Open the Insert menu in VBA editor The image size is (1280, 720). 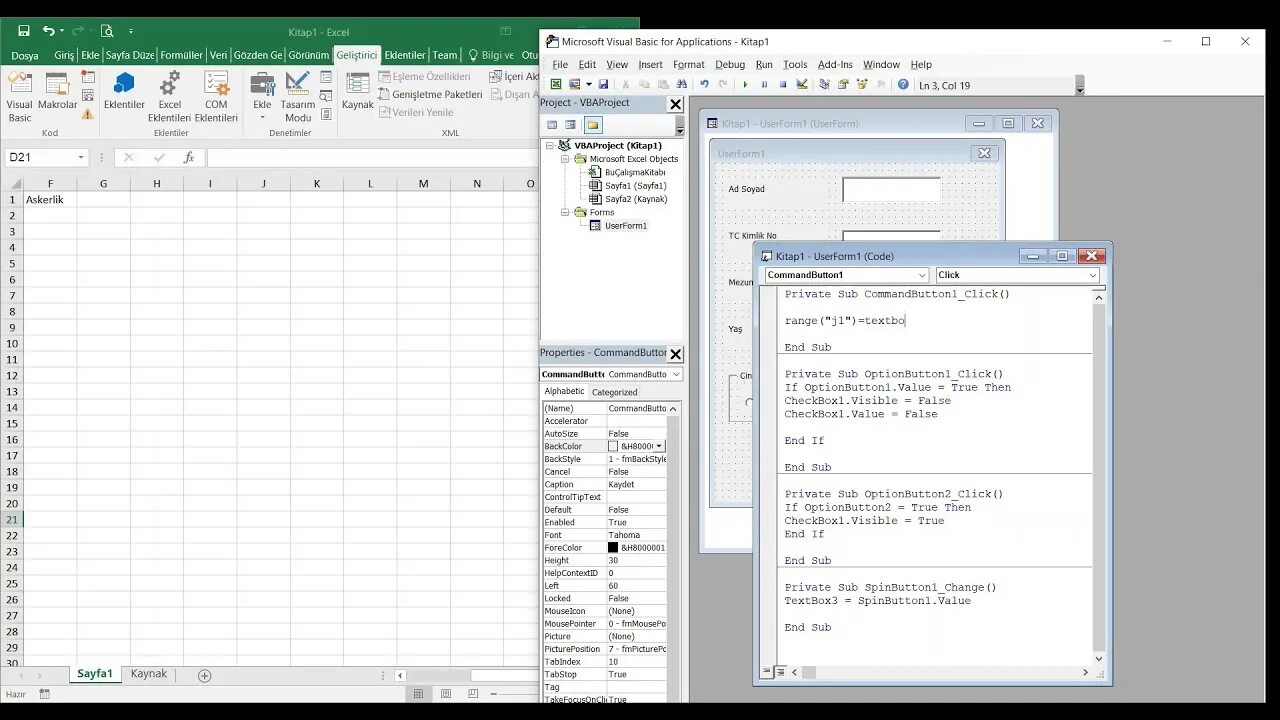(x=650, y=64)
